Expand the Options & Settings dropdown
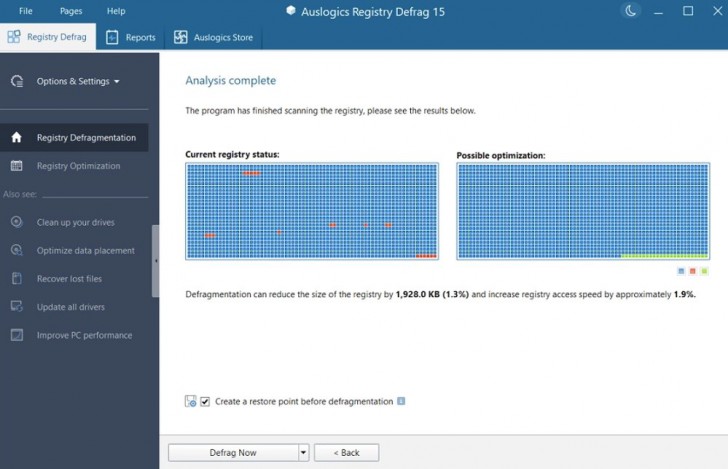The height and width of the screenshot is (469, 728). (78, 81)
